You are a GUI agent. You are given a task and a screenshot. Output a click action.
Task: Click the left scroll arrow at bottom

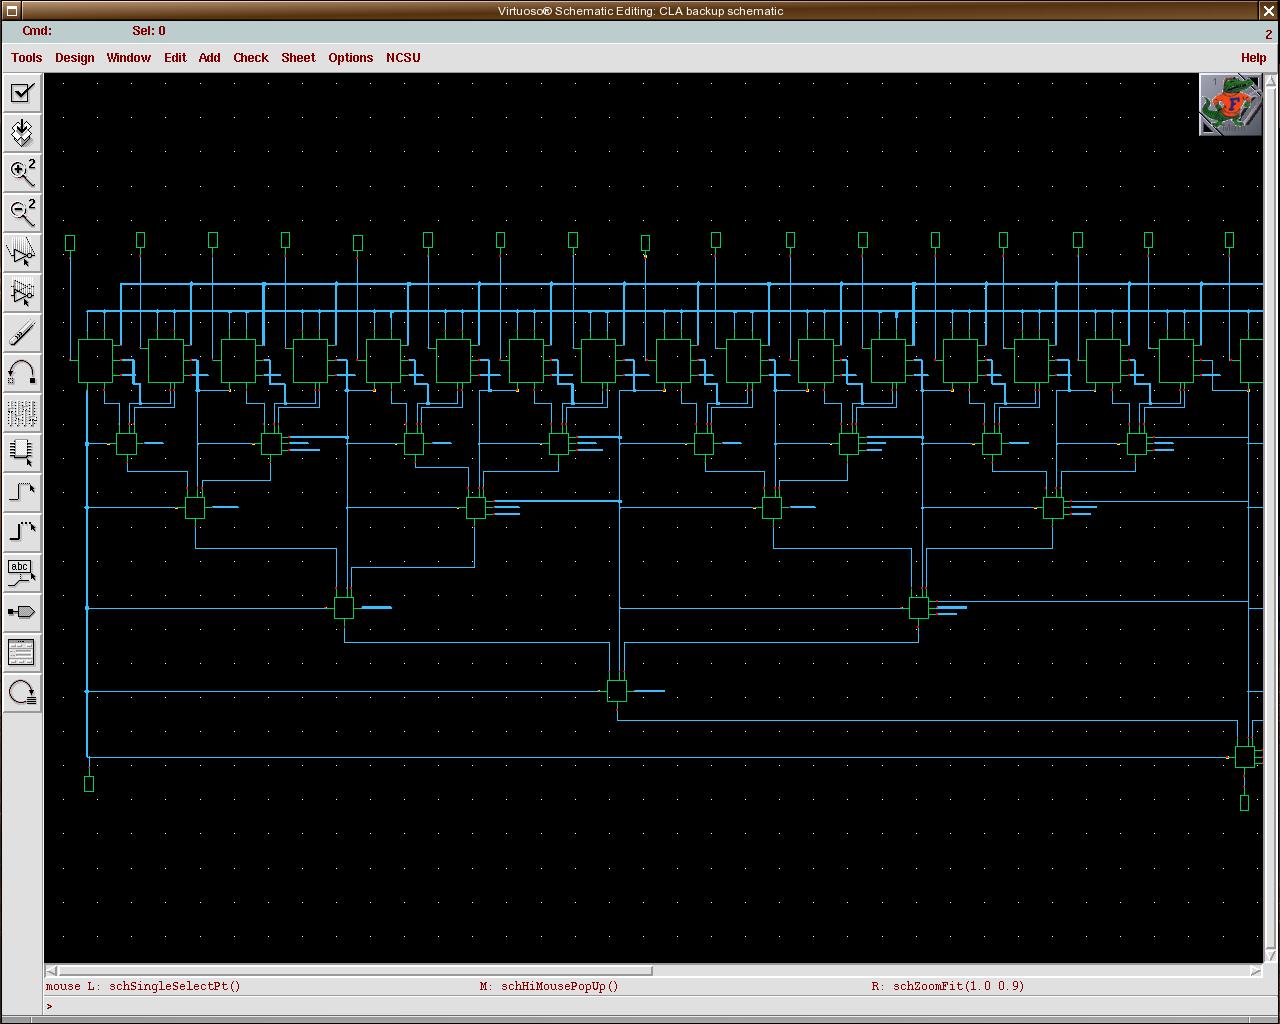51,970
